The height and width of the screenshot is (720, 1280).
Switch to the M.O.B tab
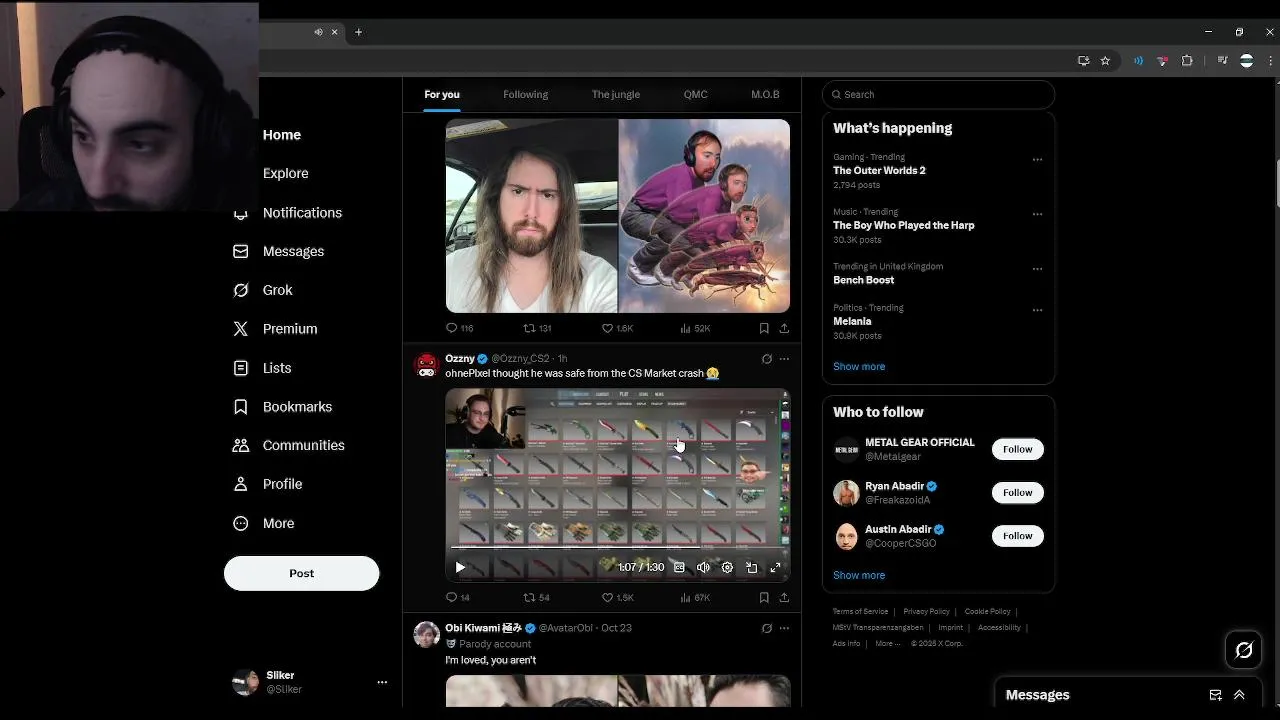[765, 94]
